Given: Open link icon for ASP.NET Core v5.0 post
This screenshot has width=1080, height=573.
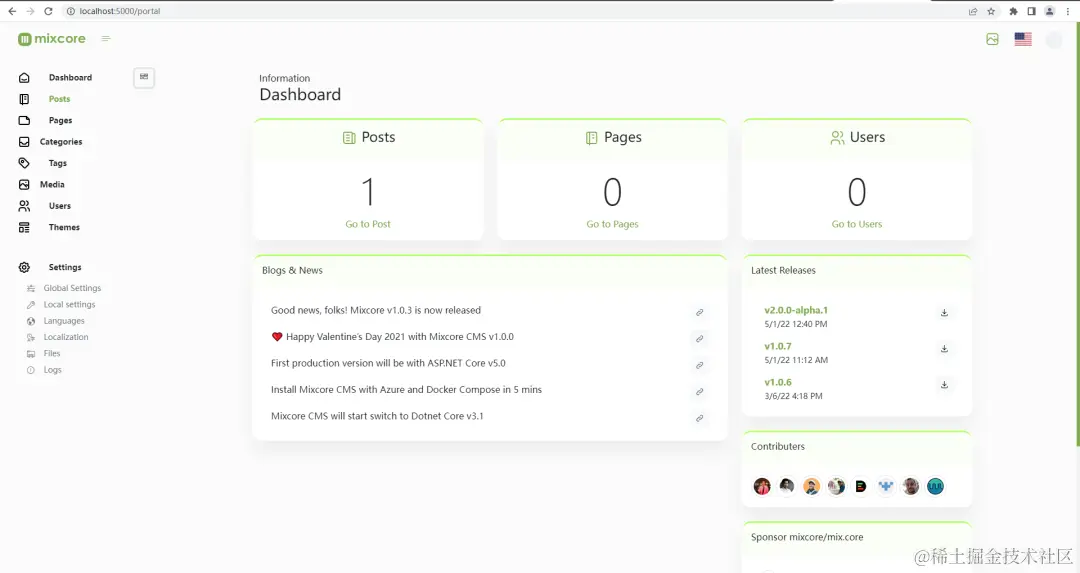Looking at the screenshot, I should point(699,366).
